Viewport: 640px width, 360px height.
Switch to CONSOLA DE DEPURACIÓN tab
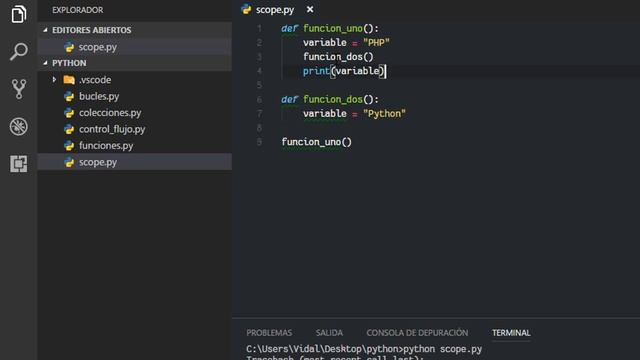click(x=417, y=333)
